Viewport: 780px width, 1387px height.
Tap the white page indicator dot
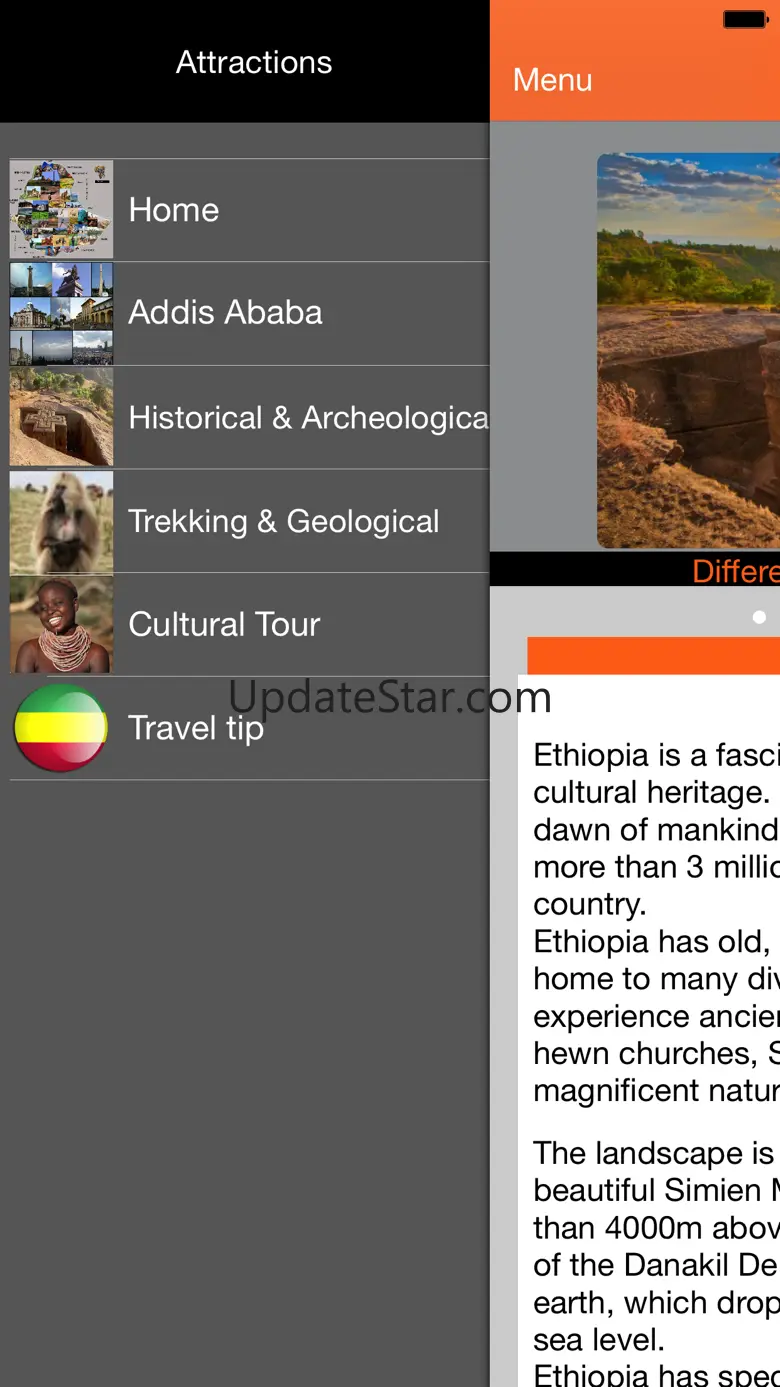point(759,617)
